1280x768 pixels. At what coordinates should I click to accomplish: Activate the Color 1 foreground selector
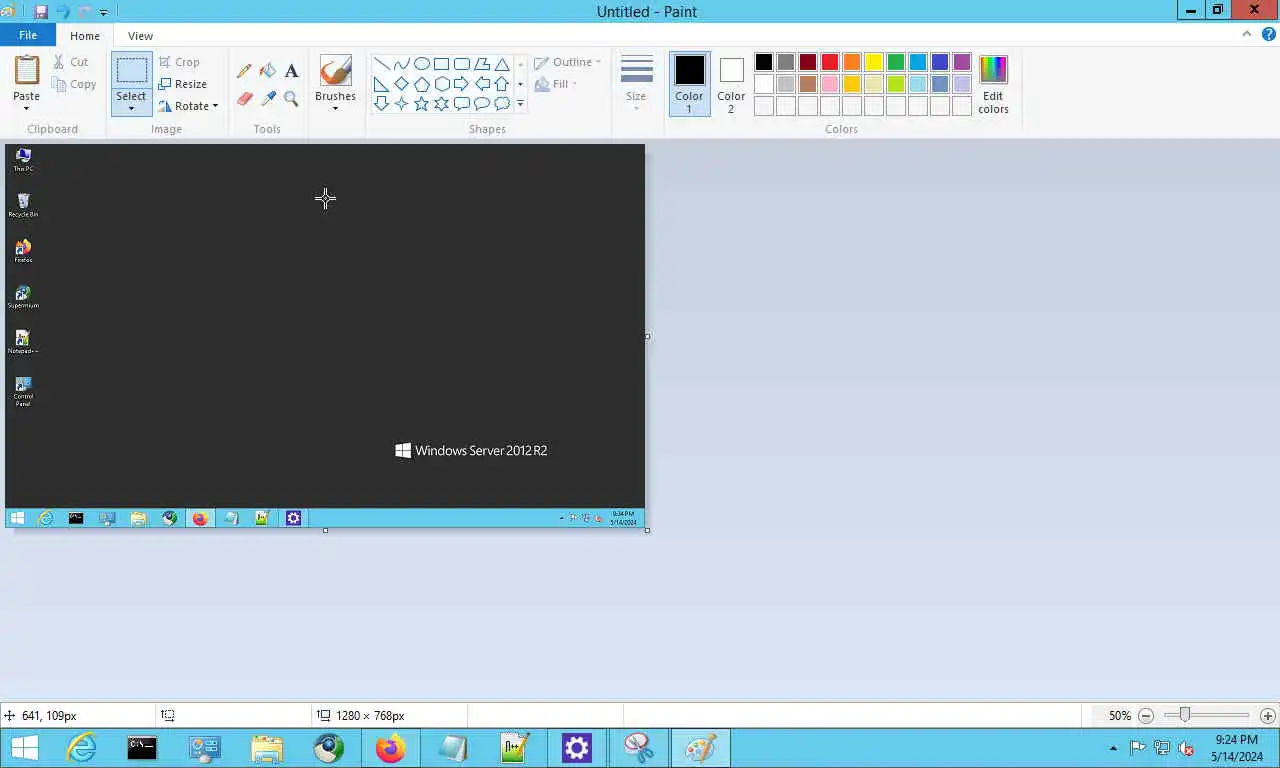pos(689,84)
